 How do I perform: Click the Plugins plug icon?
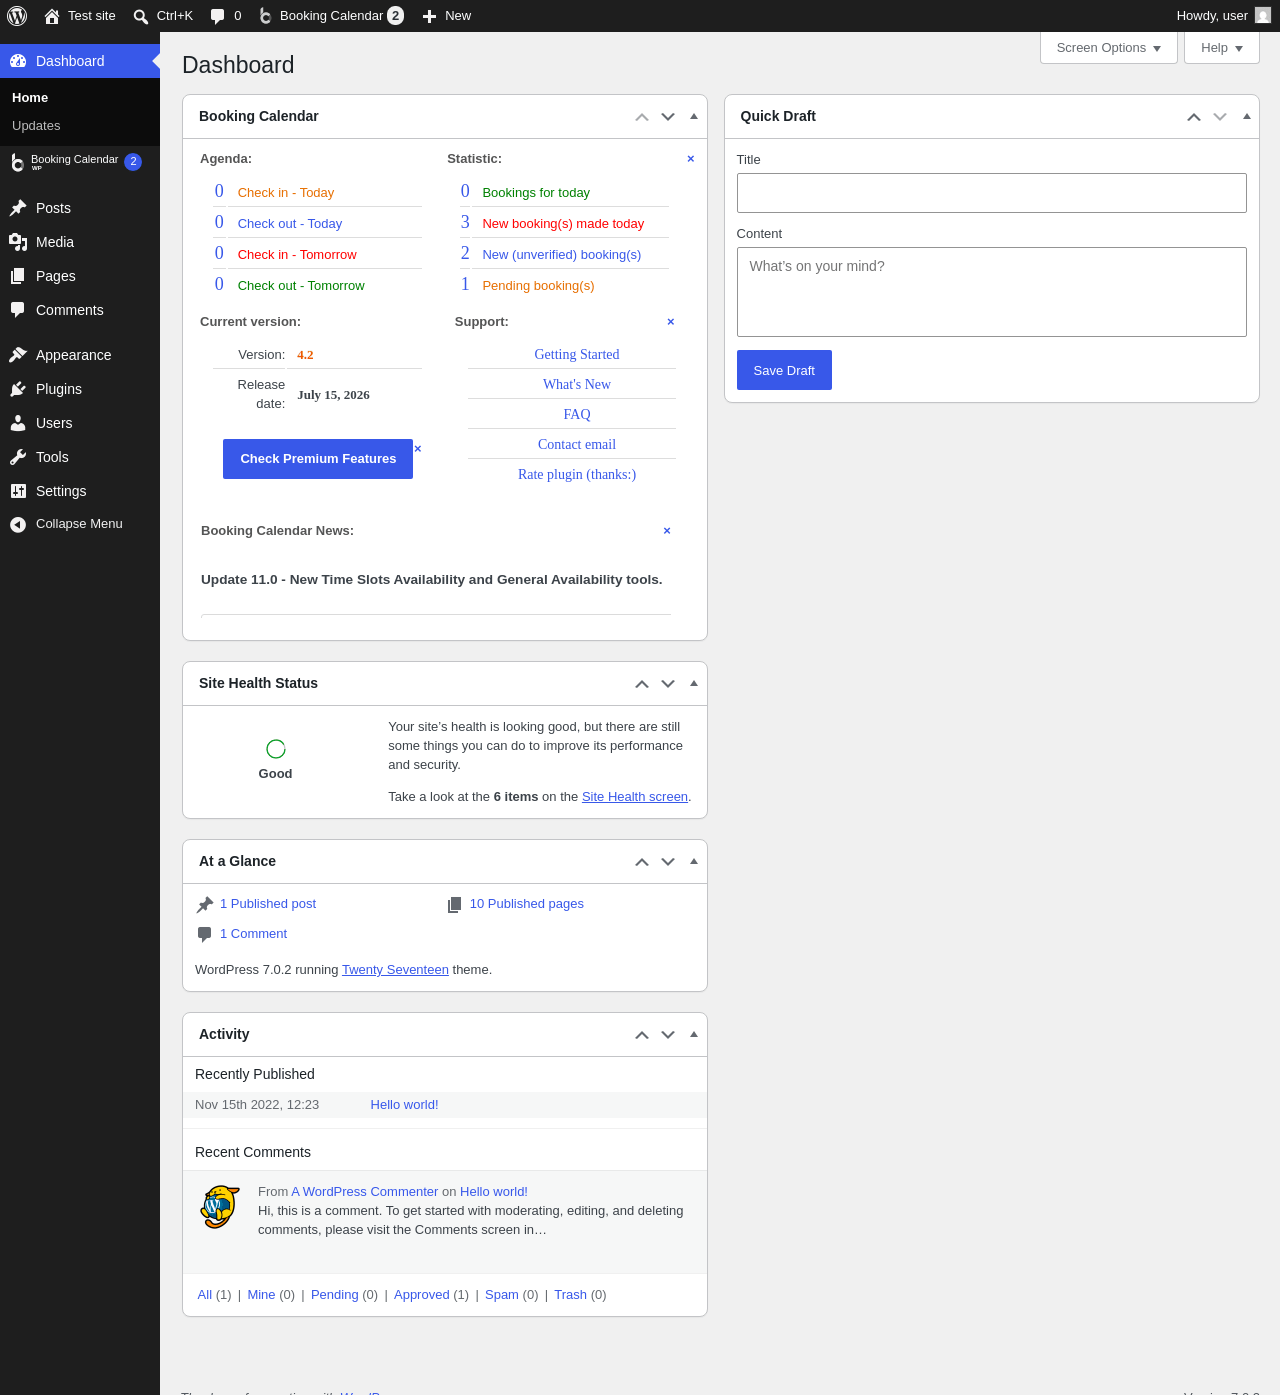point(18,389)
